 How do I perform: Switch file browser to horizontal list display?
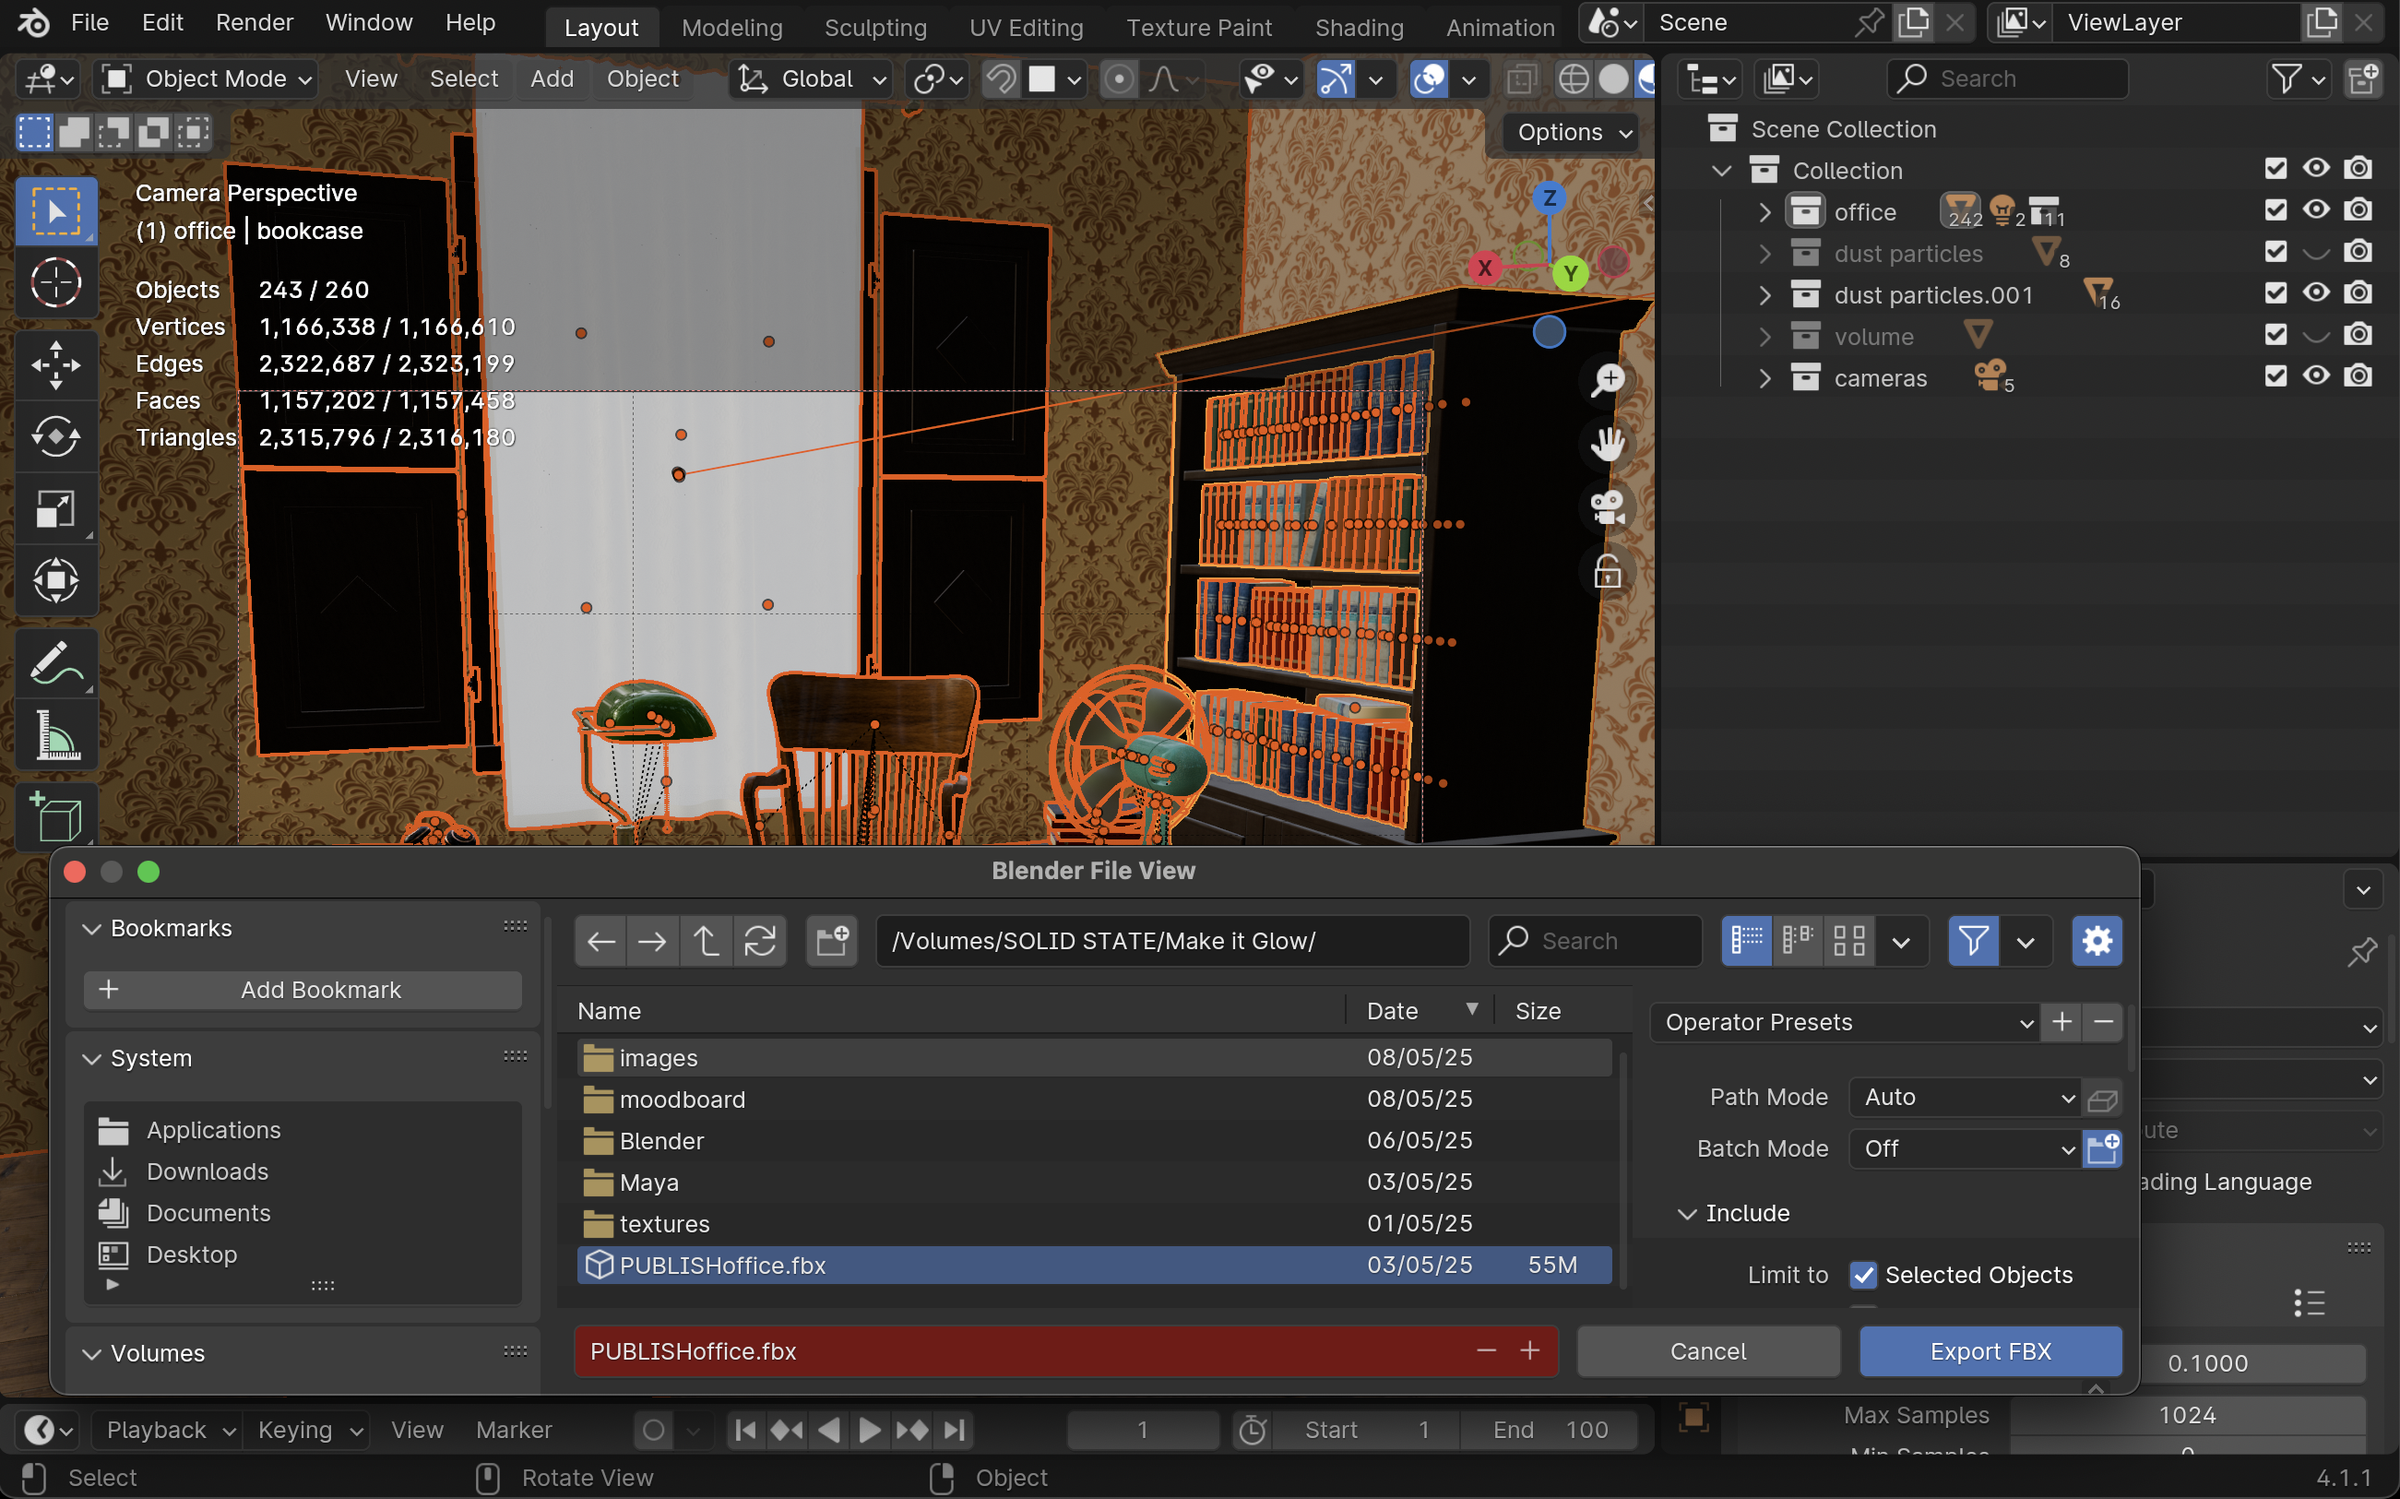(x=1797, y=941)
